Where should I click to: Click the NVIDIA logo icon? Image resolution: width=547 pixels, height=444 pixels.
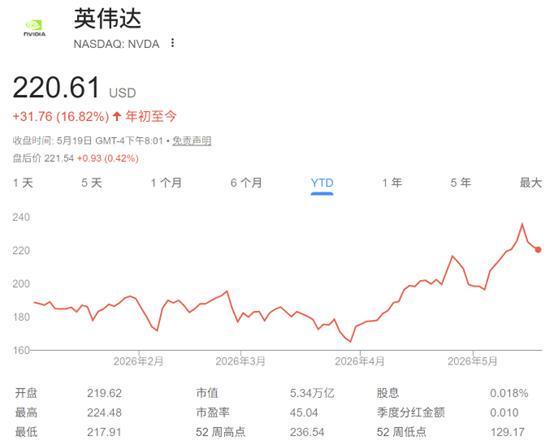[x=35, y=28]
